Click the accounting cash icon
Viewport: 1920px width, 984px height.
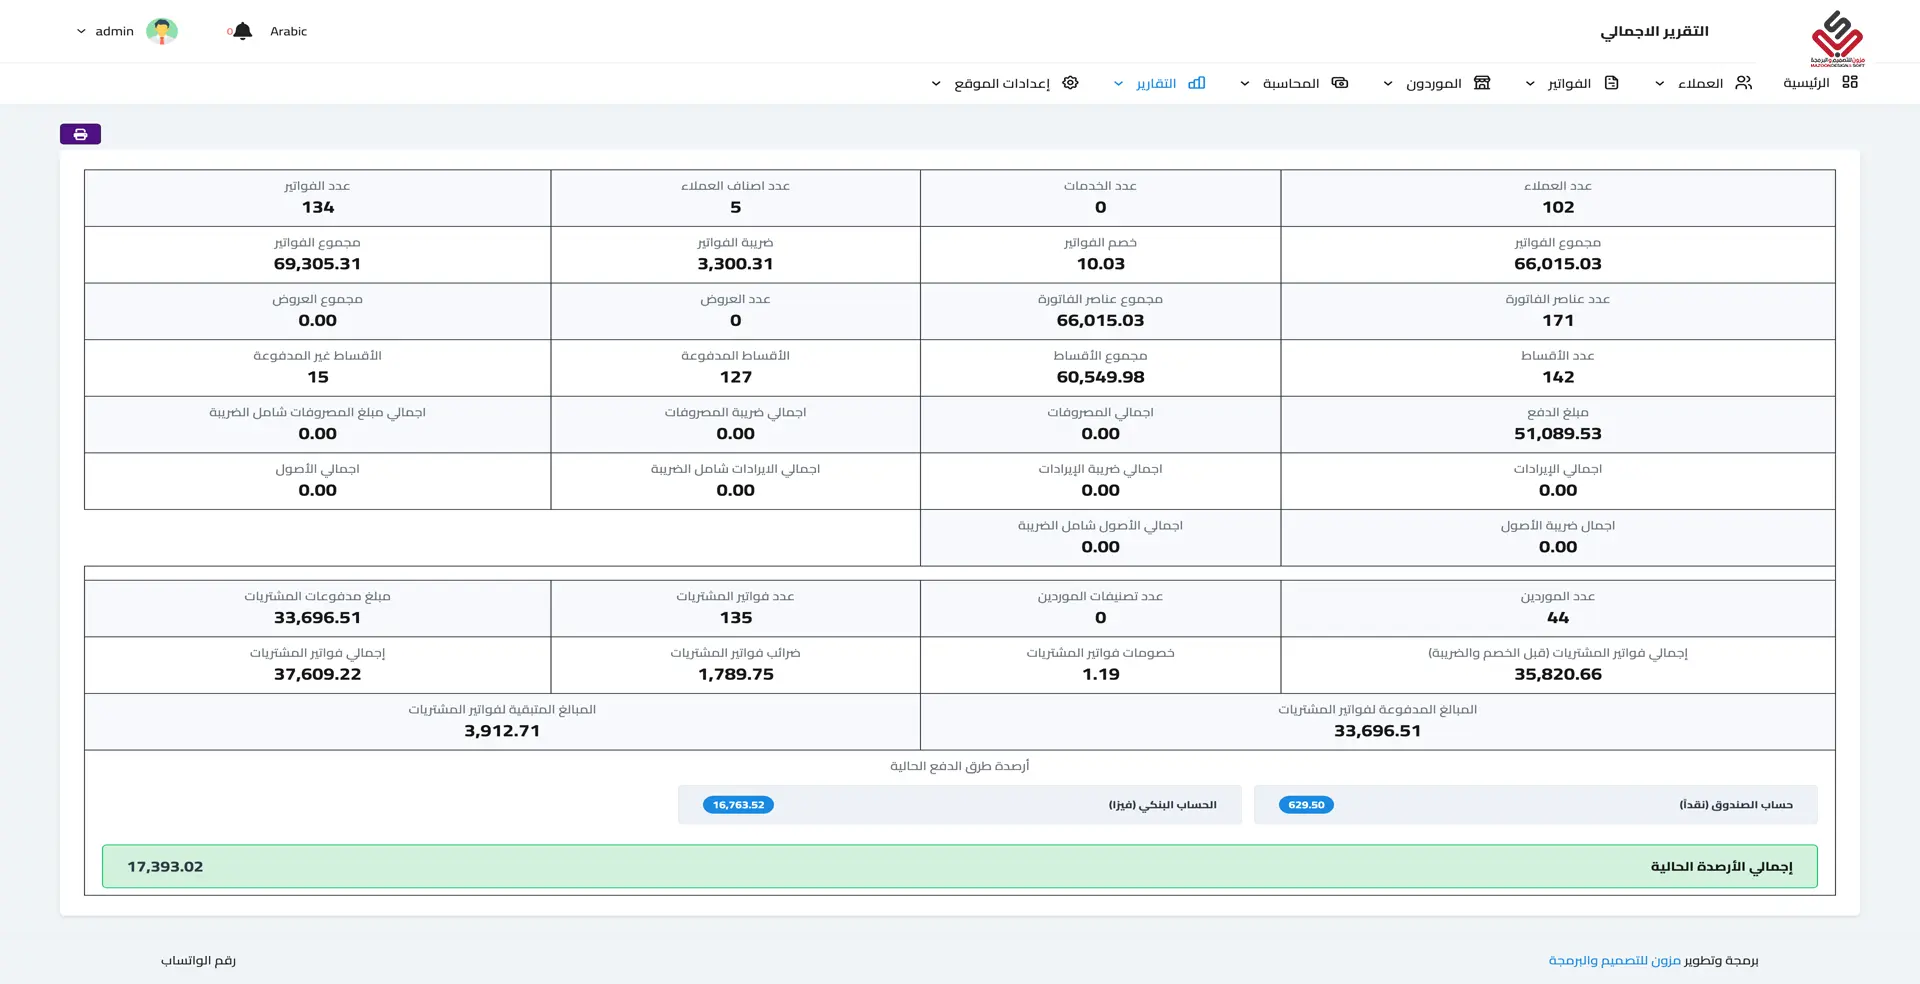(x=1340, y=83)
